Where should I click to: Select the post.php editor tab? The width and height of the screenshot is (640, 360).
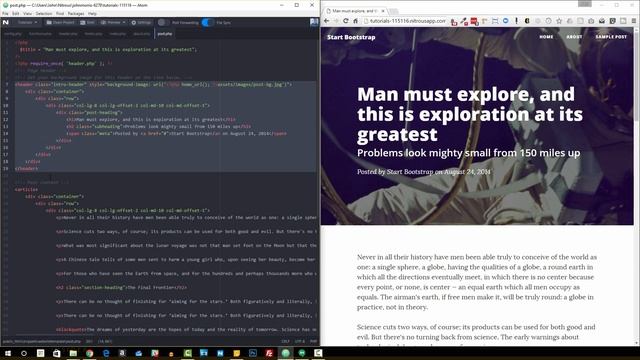[165, 34]
